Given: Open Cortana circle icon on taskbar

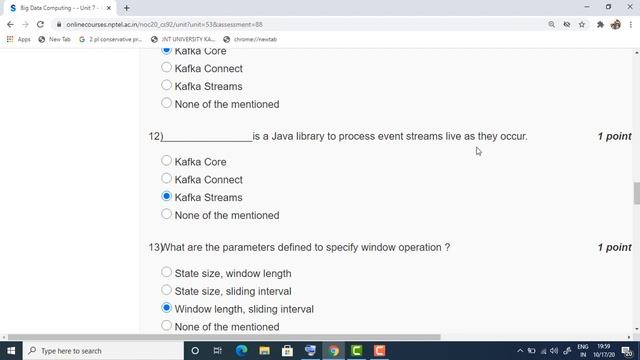Looking at the screenshot, I should (195, 351).
